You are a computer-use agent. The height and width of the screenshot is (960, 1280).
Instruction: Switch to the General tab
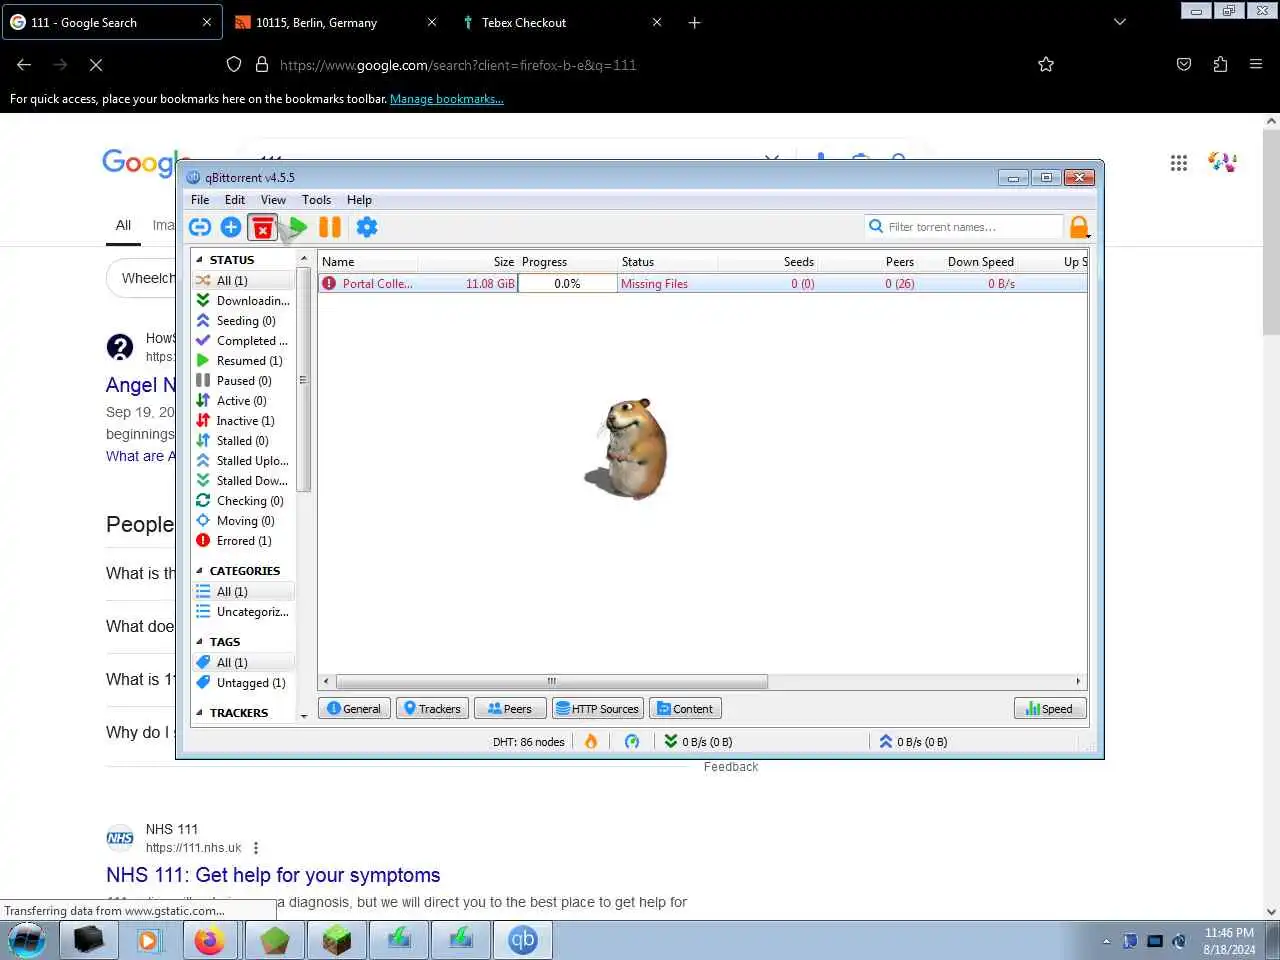click(354, 709)
